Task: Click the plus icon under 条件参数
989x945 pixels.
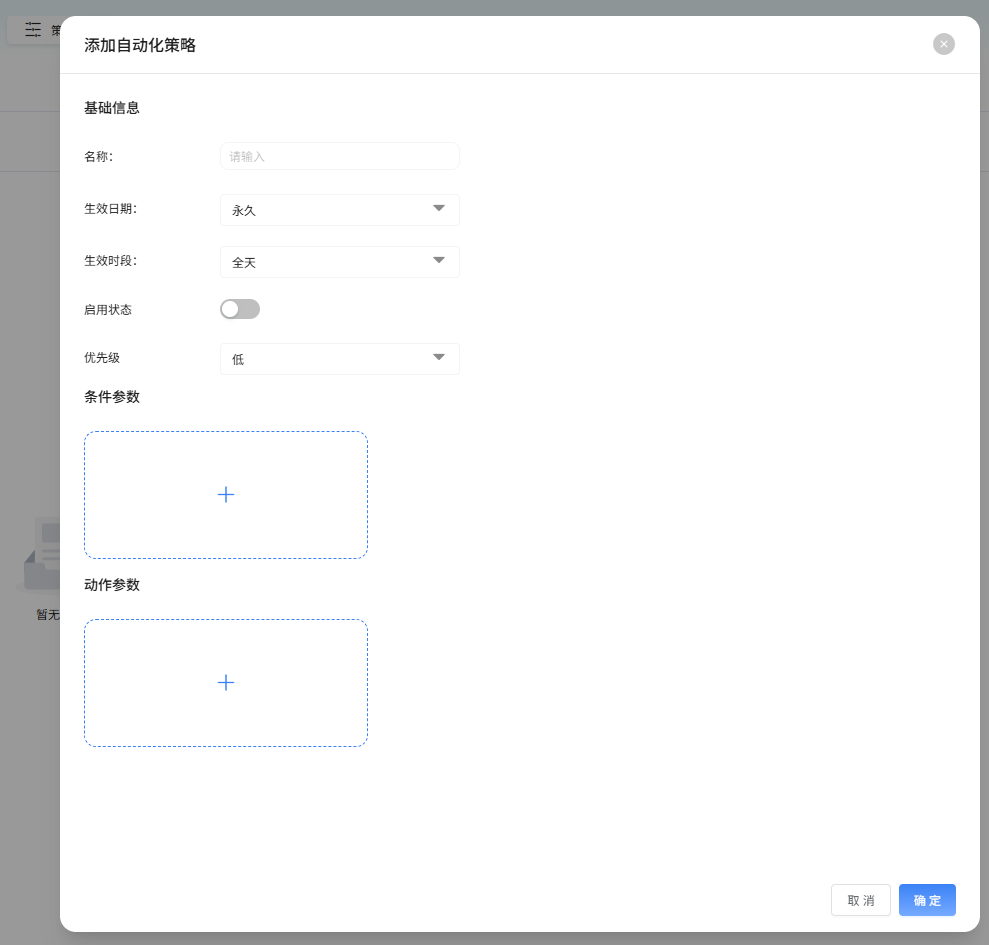Action: click(x=226, y=494)
